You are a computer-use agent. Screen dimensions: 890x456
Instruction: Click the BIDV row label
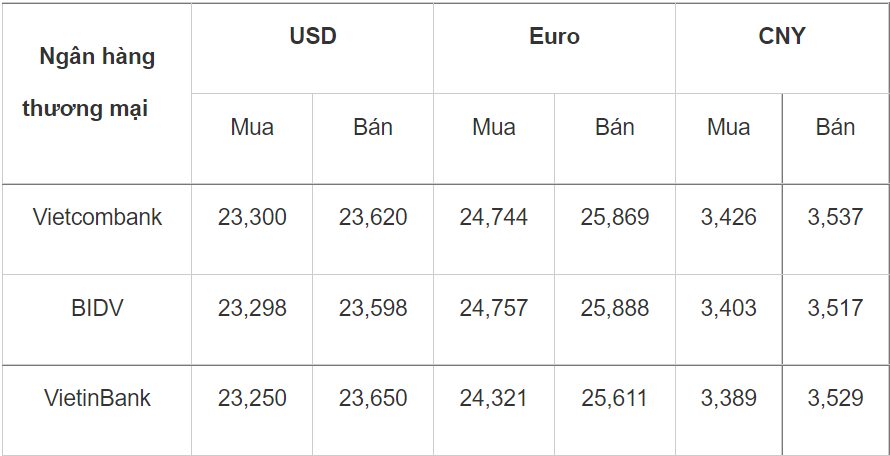(x=97, y=308)
